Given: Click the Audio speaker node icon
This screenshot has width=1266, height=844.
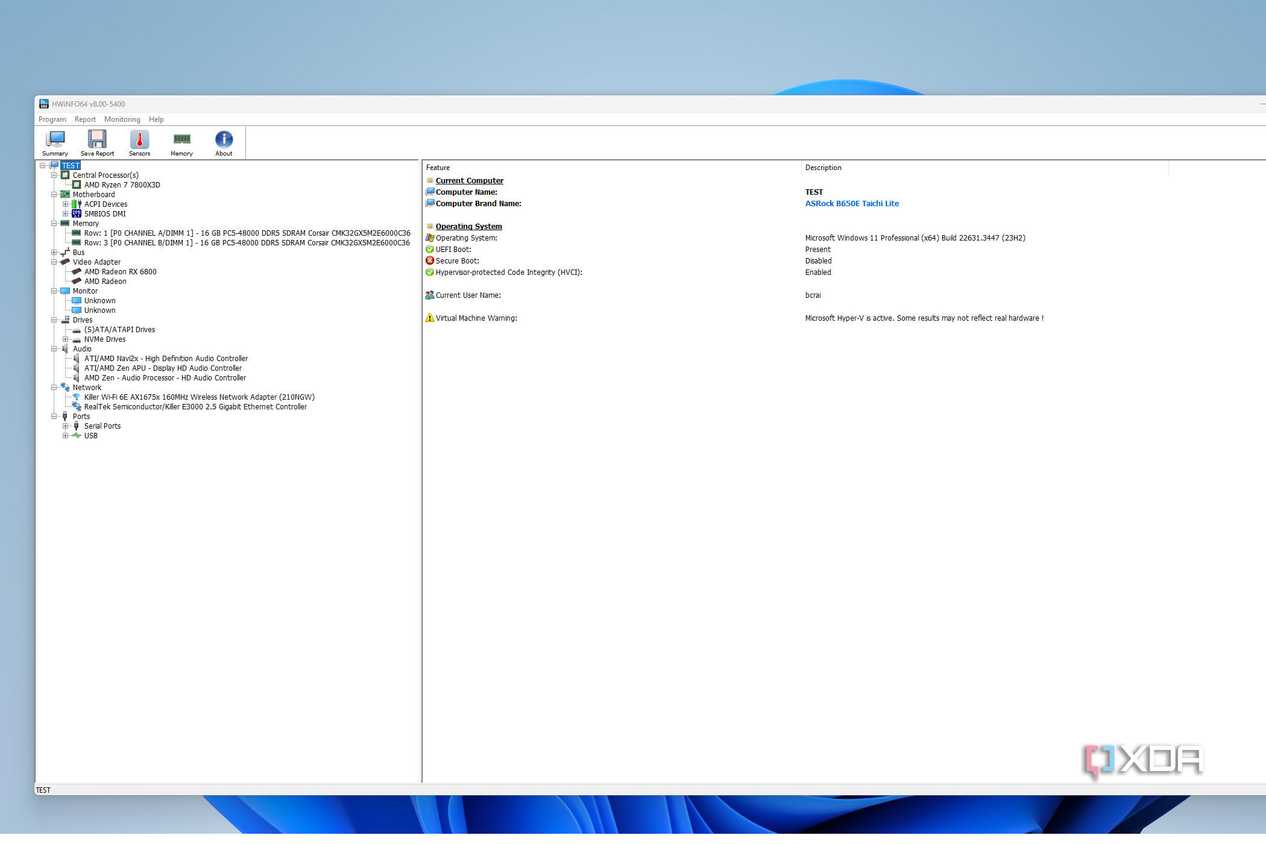Looking at the screenshot, I should tap(65, 349).
